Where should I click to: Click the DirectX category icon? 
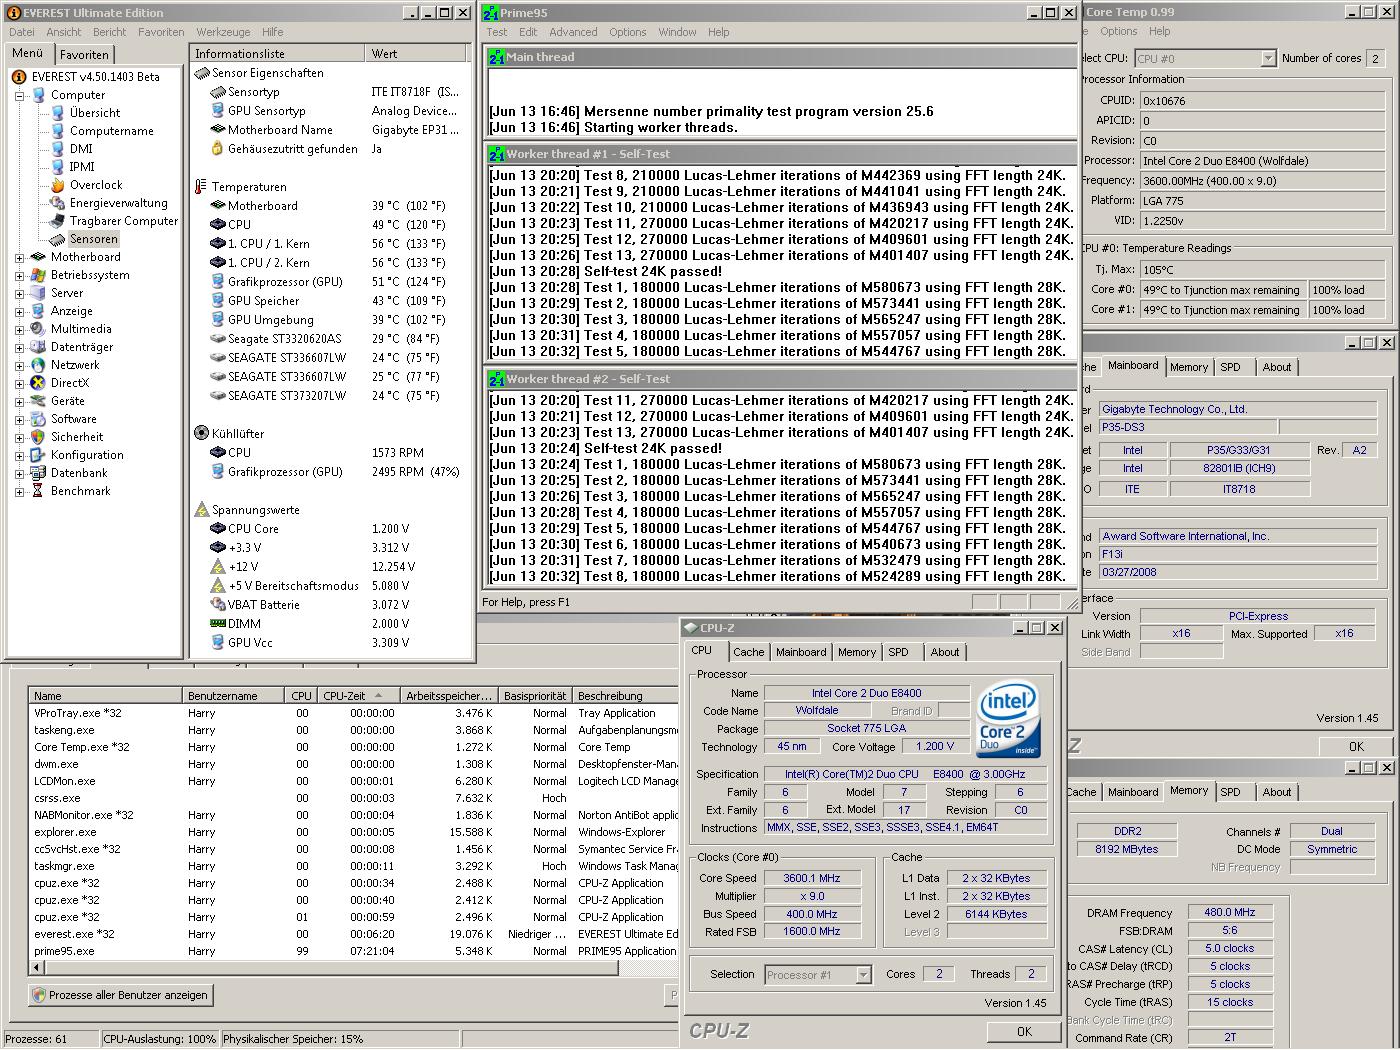point(38,383)
